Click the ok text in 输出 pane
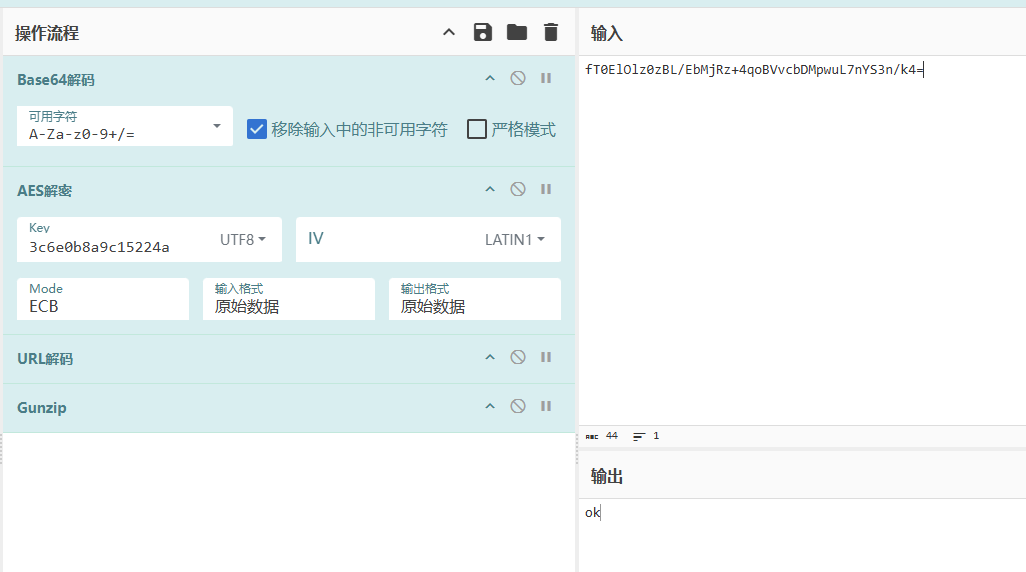 click(592, 512)
